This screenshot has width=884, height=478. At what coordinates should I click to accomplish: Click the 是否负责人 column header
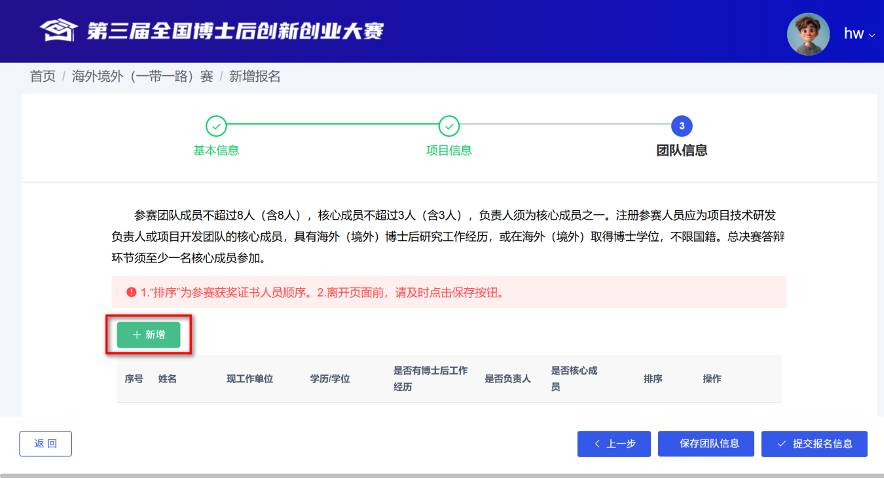pyautogui.click(x=507, y=379)
